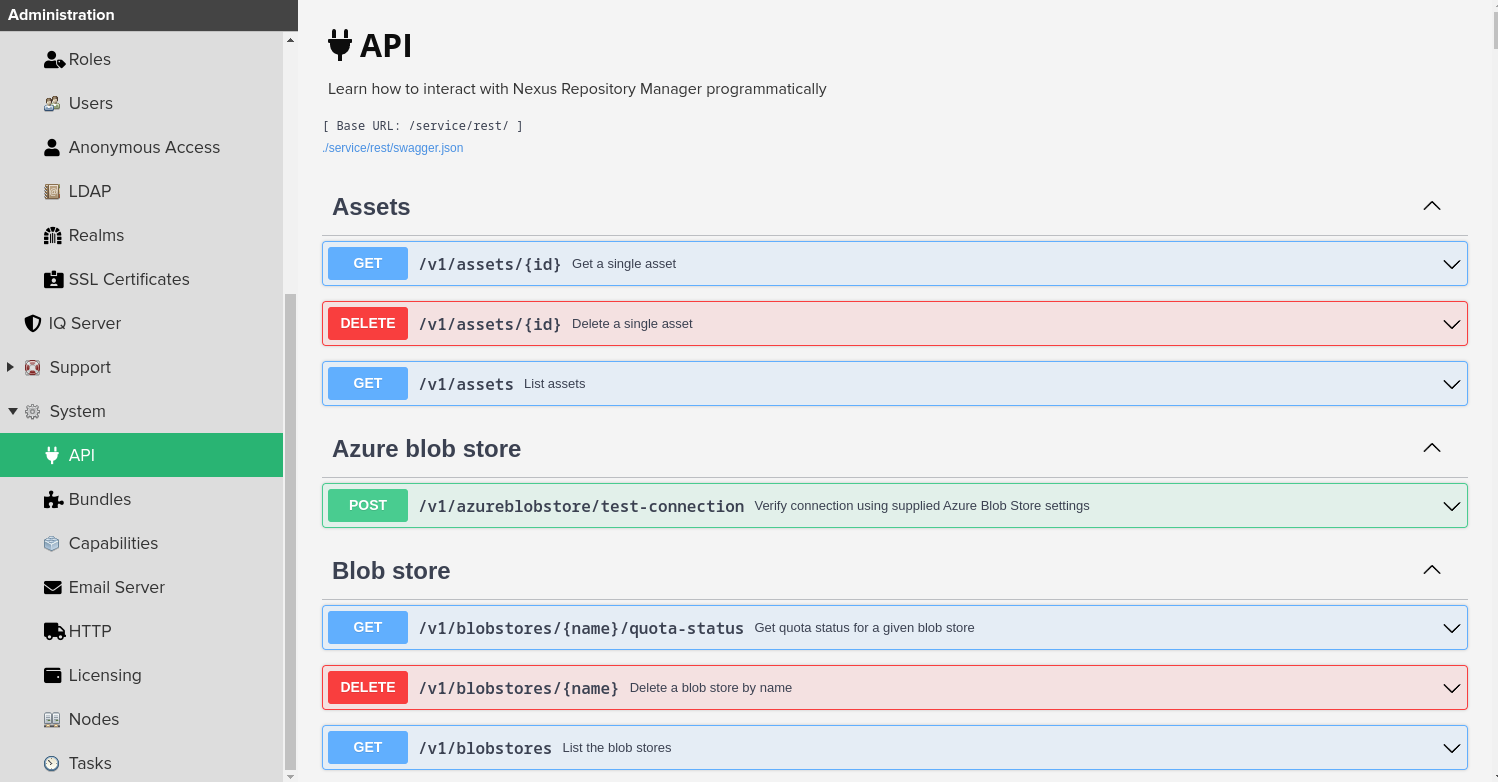Collapse the Azure blob store section

coord(1431,449)
